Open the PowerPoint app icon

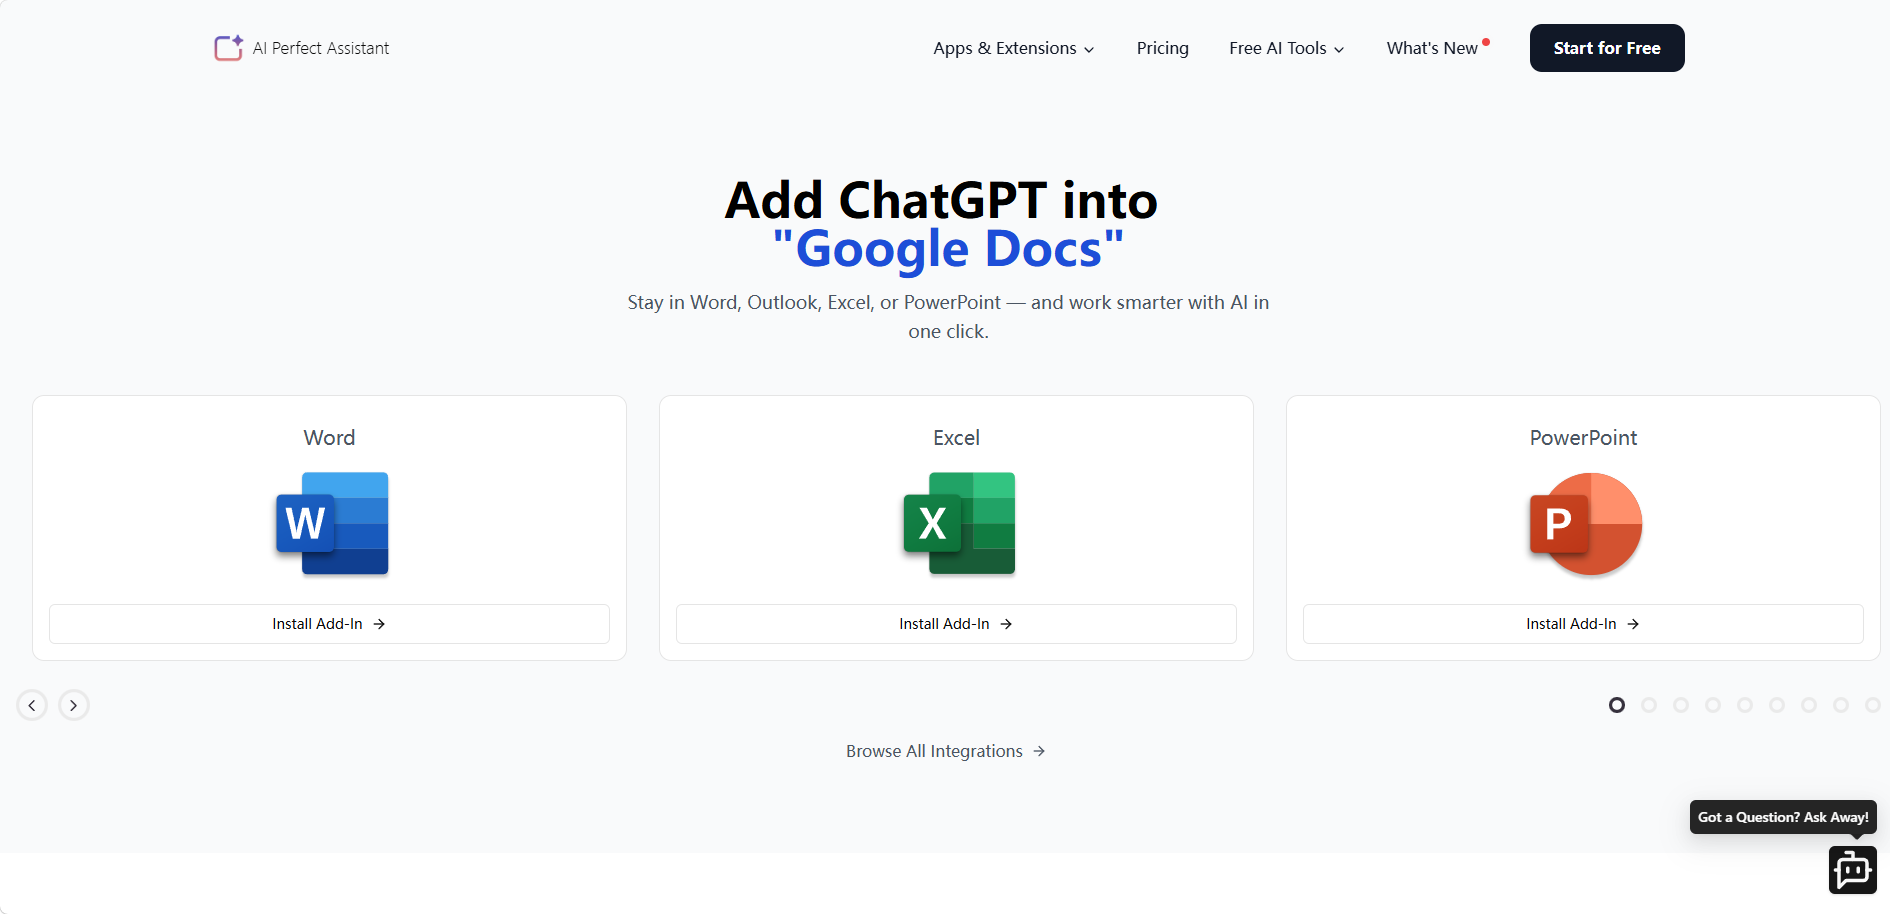click(x=1586, y=523)
